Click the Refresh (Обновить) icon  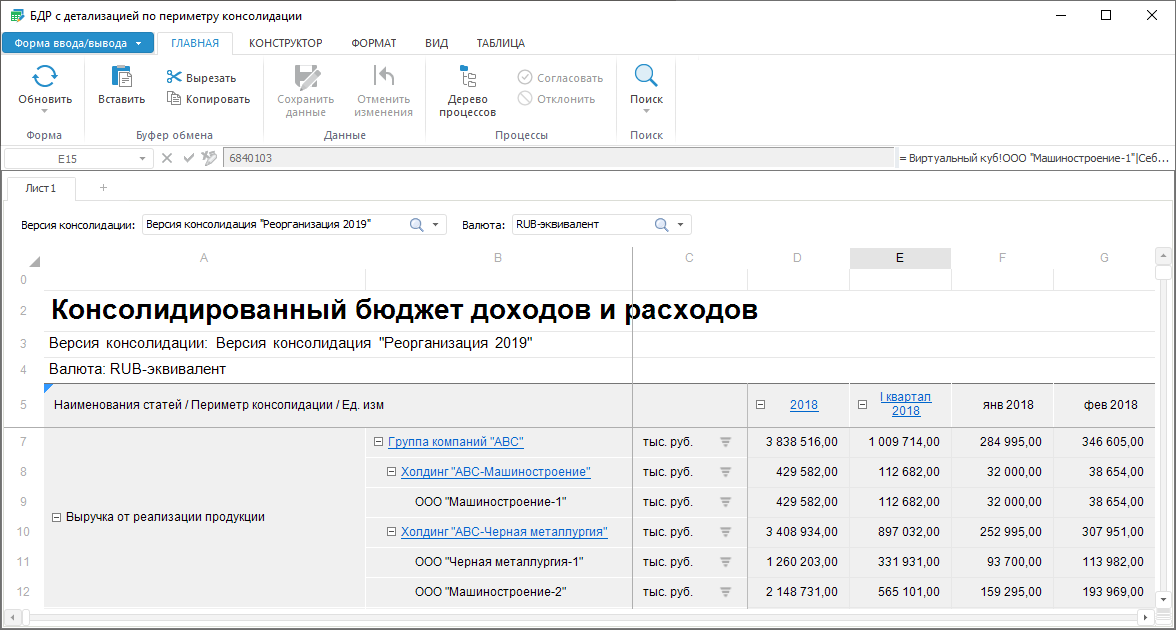tap(45, 77)
